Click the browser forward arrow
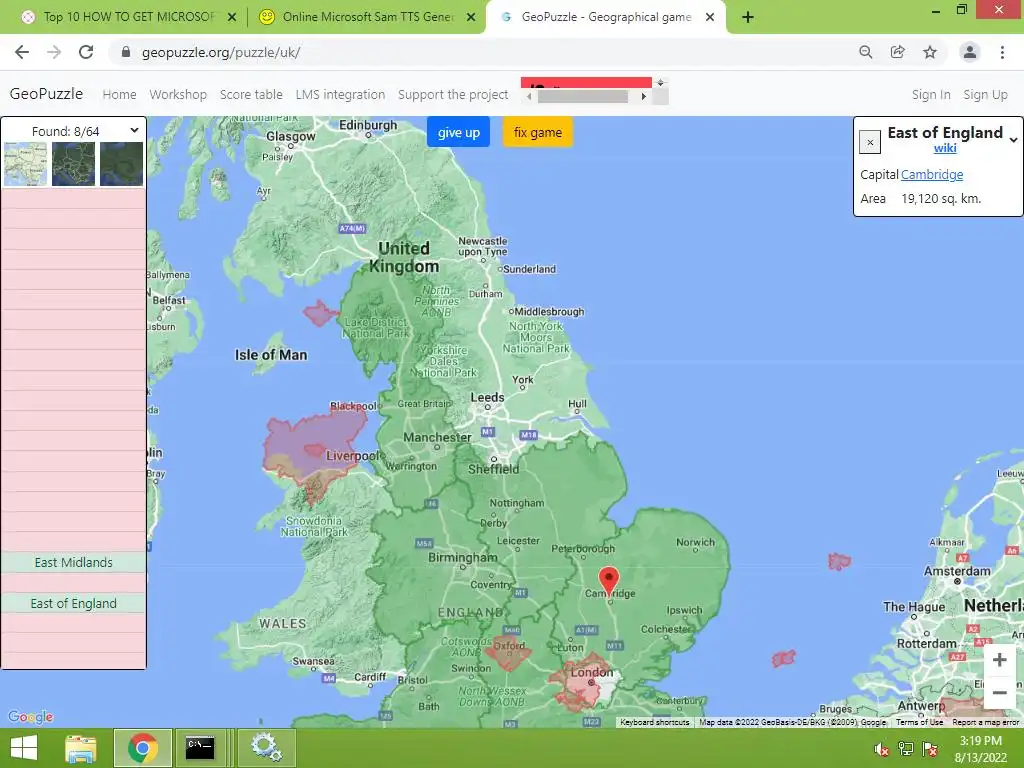The width and height of the screenshot is (1024, 768). (x=54, y=52)
